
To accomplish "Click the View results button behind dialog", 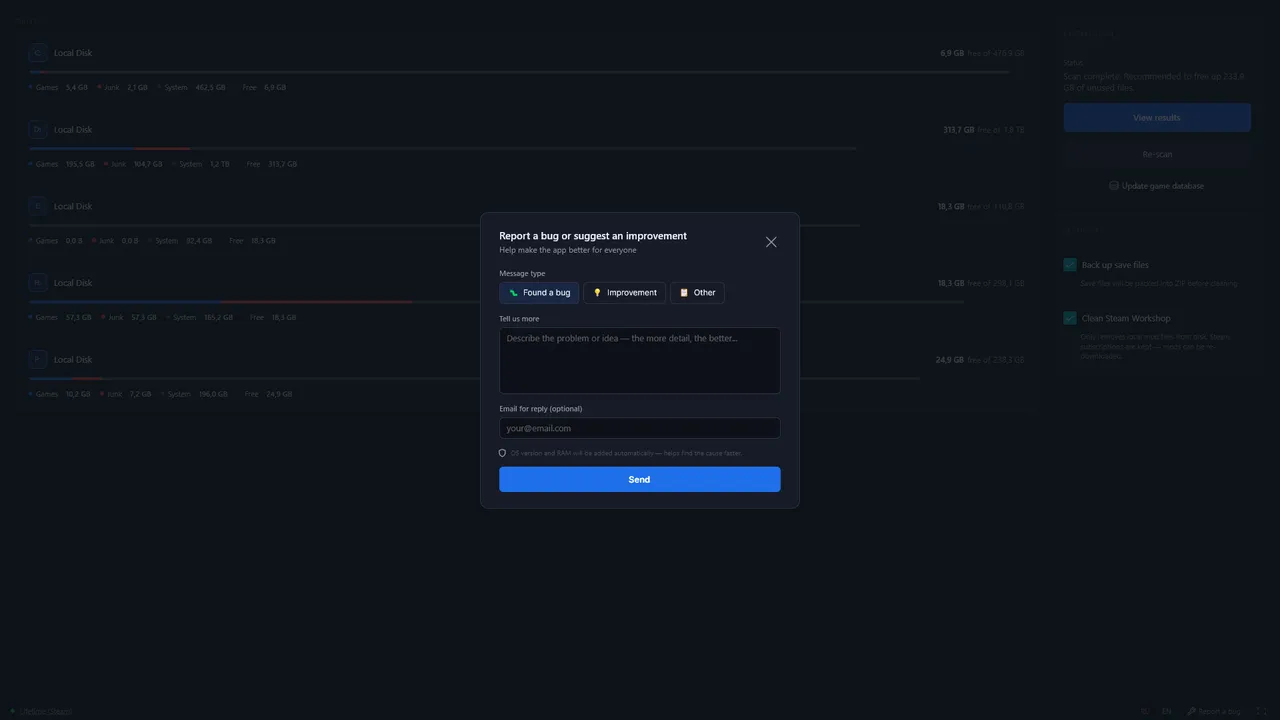I will pos(1157,118).
